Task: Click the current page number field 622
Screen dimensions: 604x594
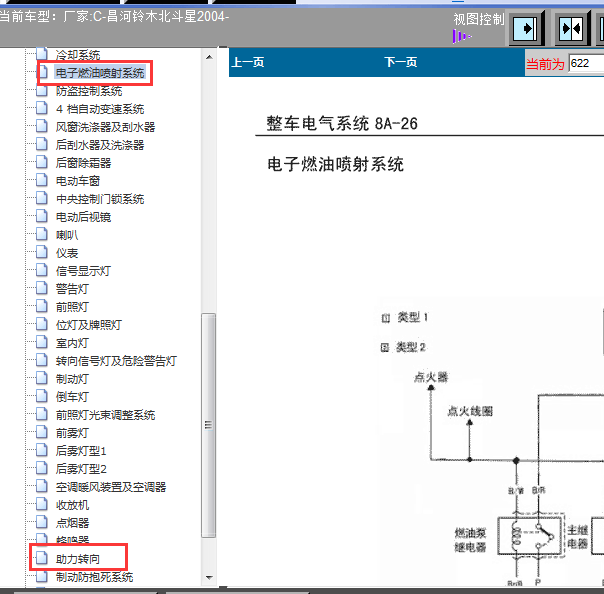Action: [586, 63]
